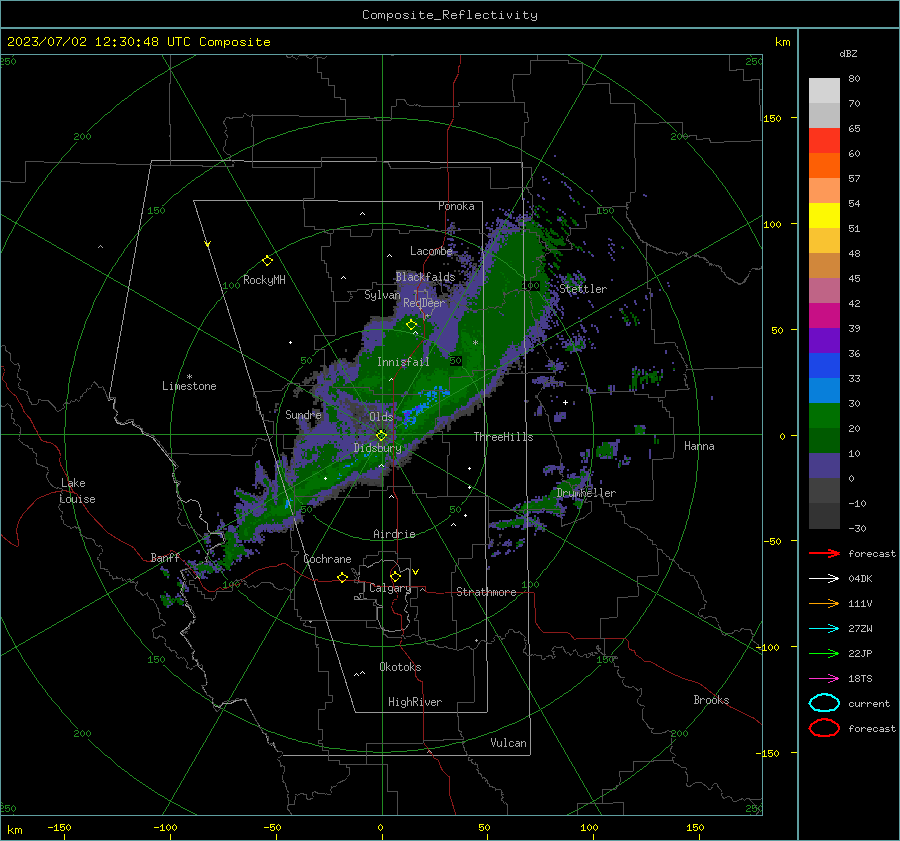Image resolution: width=900 pixels, height=841 pixels.
Task: Click the dBZ scale heading
Action: point(848,53)
